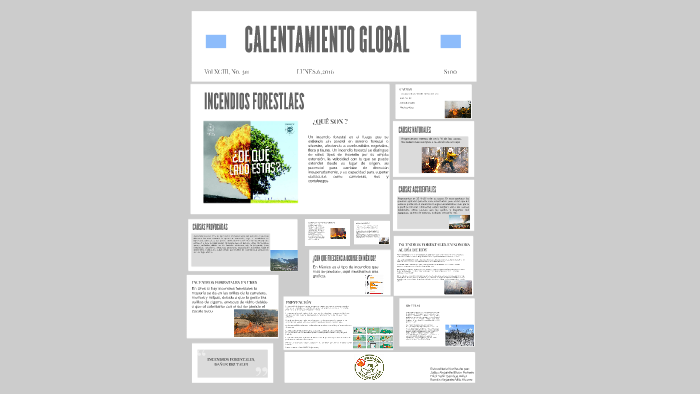The width and height of the screenshot is (700, 394).
Task: Click the smoky firefighter photo in the Sonora frame
Action: pos(458,287)
